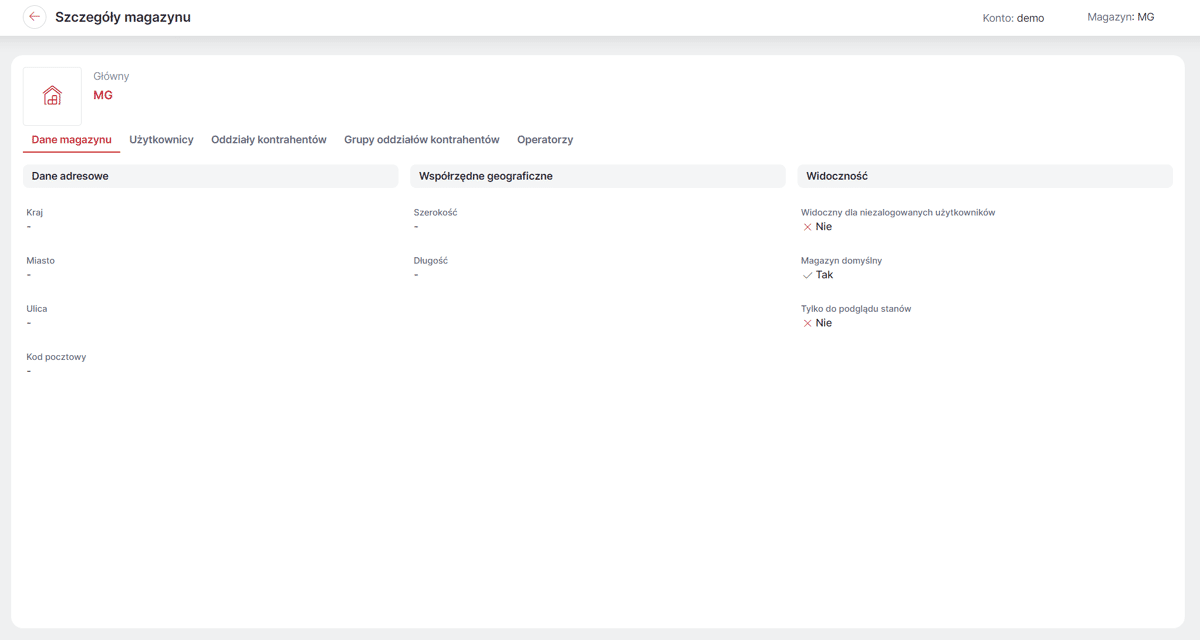The height and width of the screenshot is (640, 1200).
Task: Click the red warehouse icon thumbnail
Action: pos(52,96)
